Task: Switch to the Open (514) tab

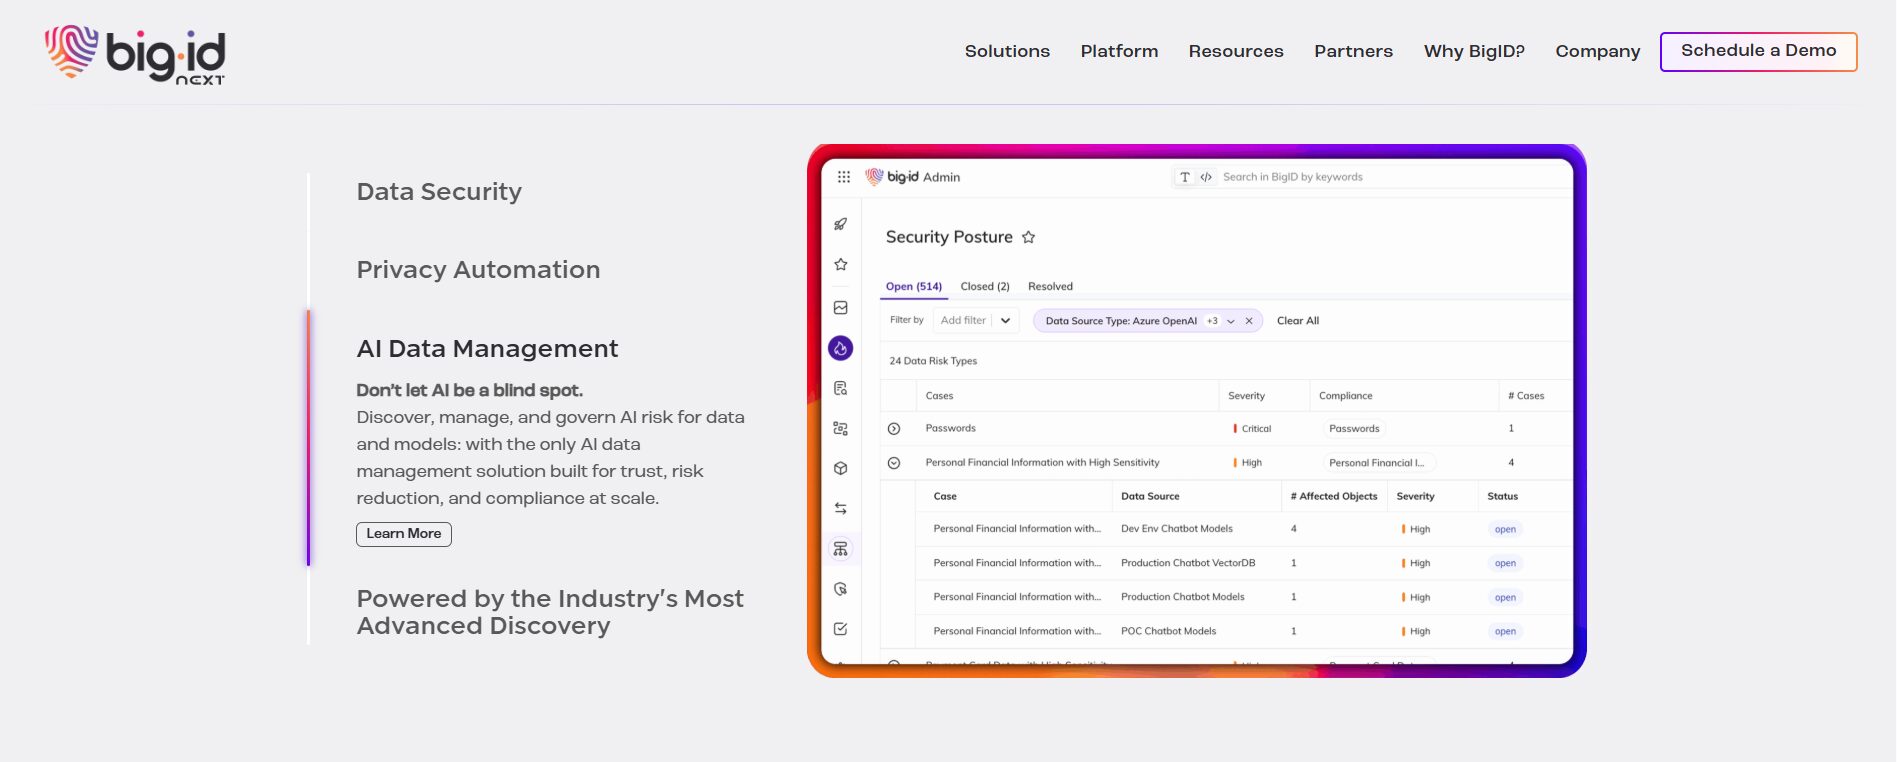Action: pyautogui.click(x=914, y=286)
